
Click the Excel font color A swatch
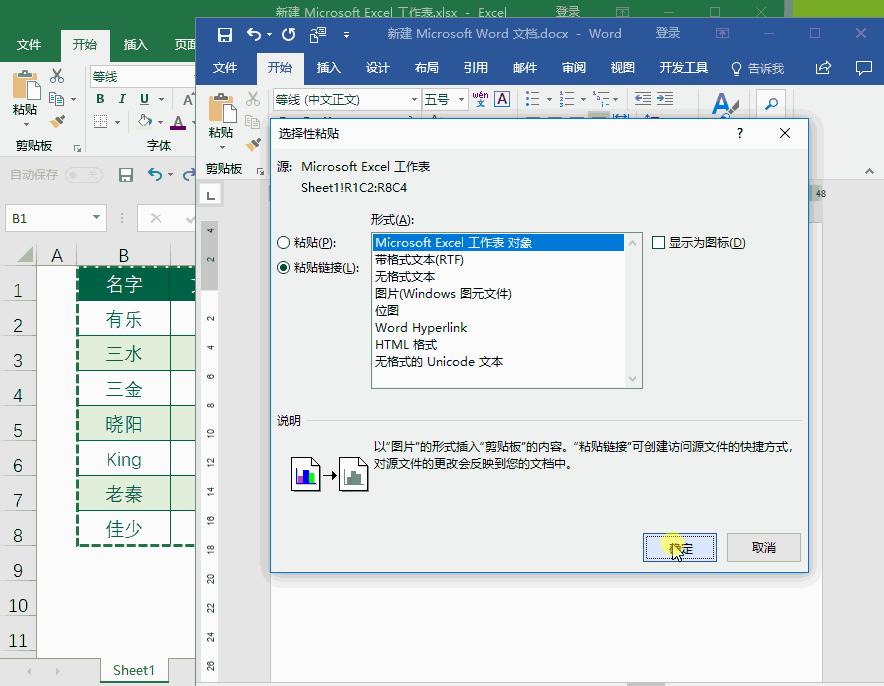(178, 122)
